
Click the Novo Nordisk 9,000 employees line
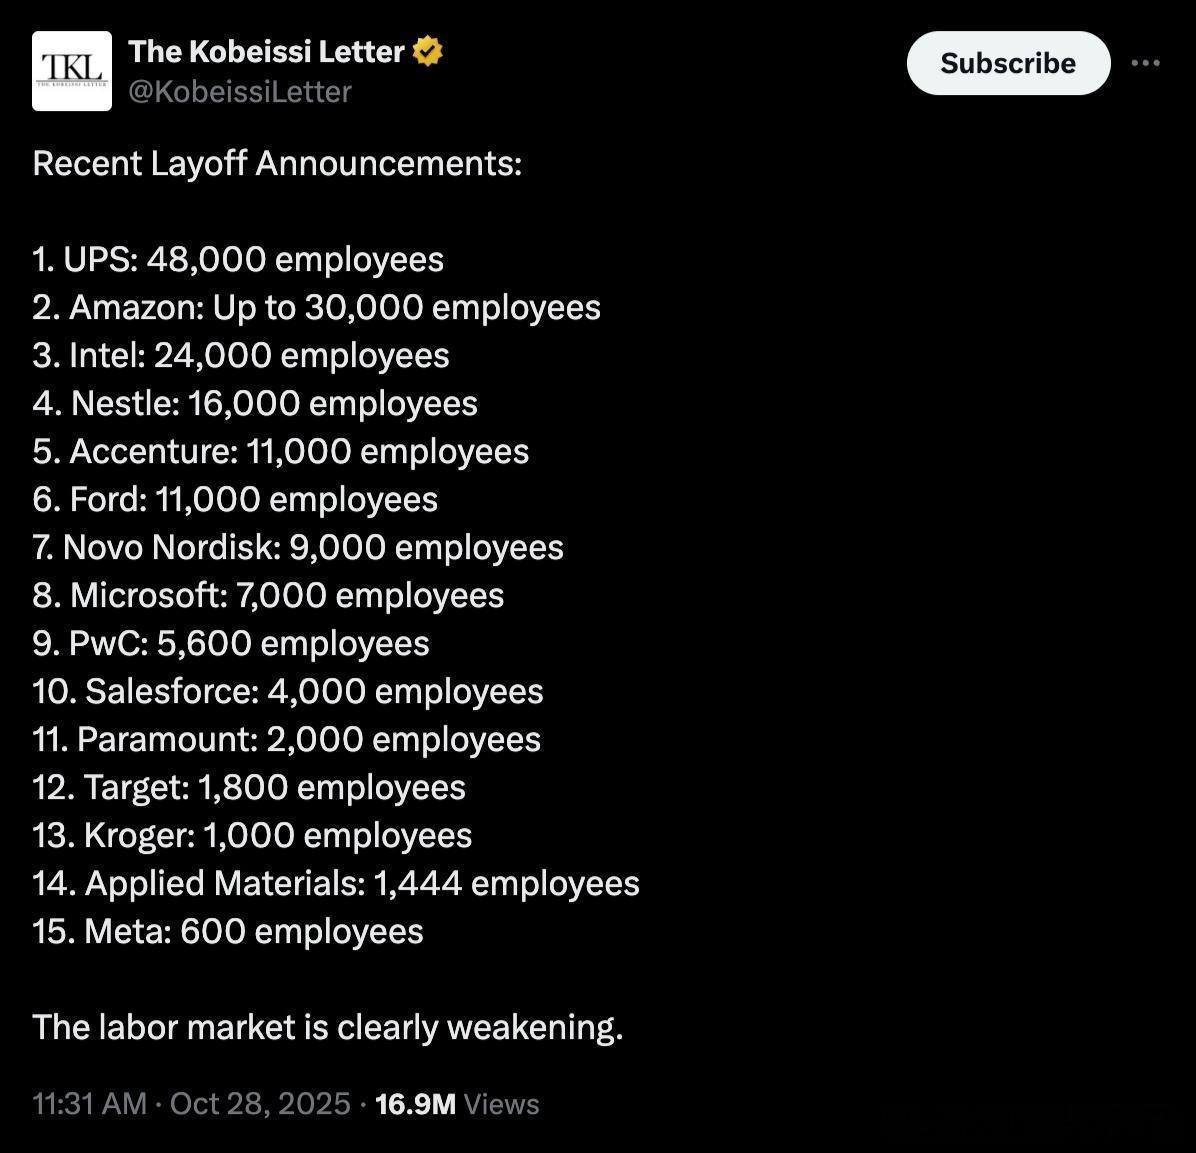pyautogui.click(x=298, y=548)
